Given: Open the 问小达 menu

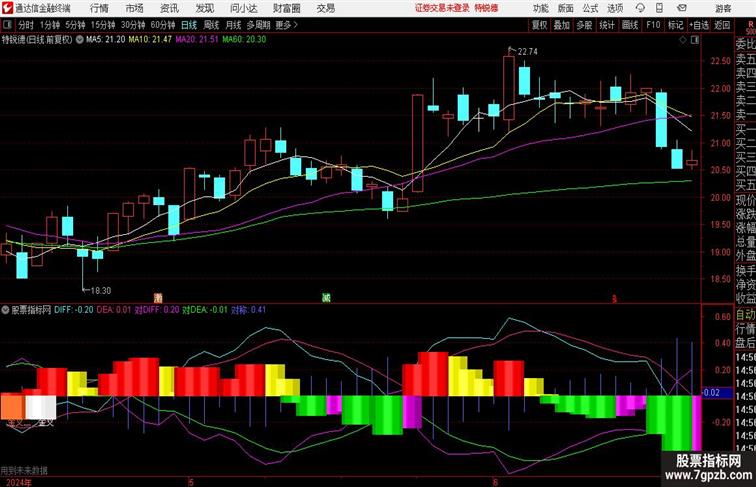Looking at the screenshot, I should coord(243,8).
